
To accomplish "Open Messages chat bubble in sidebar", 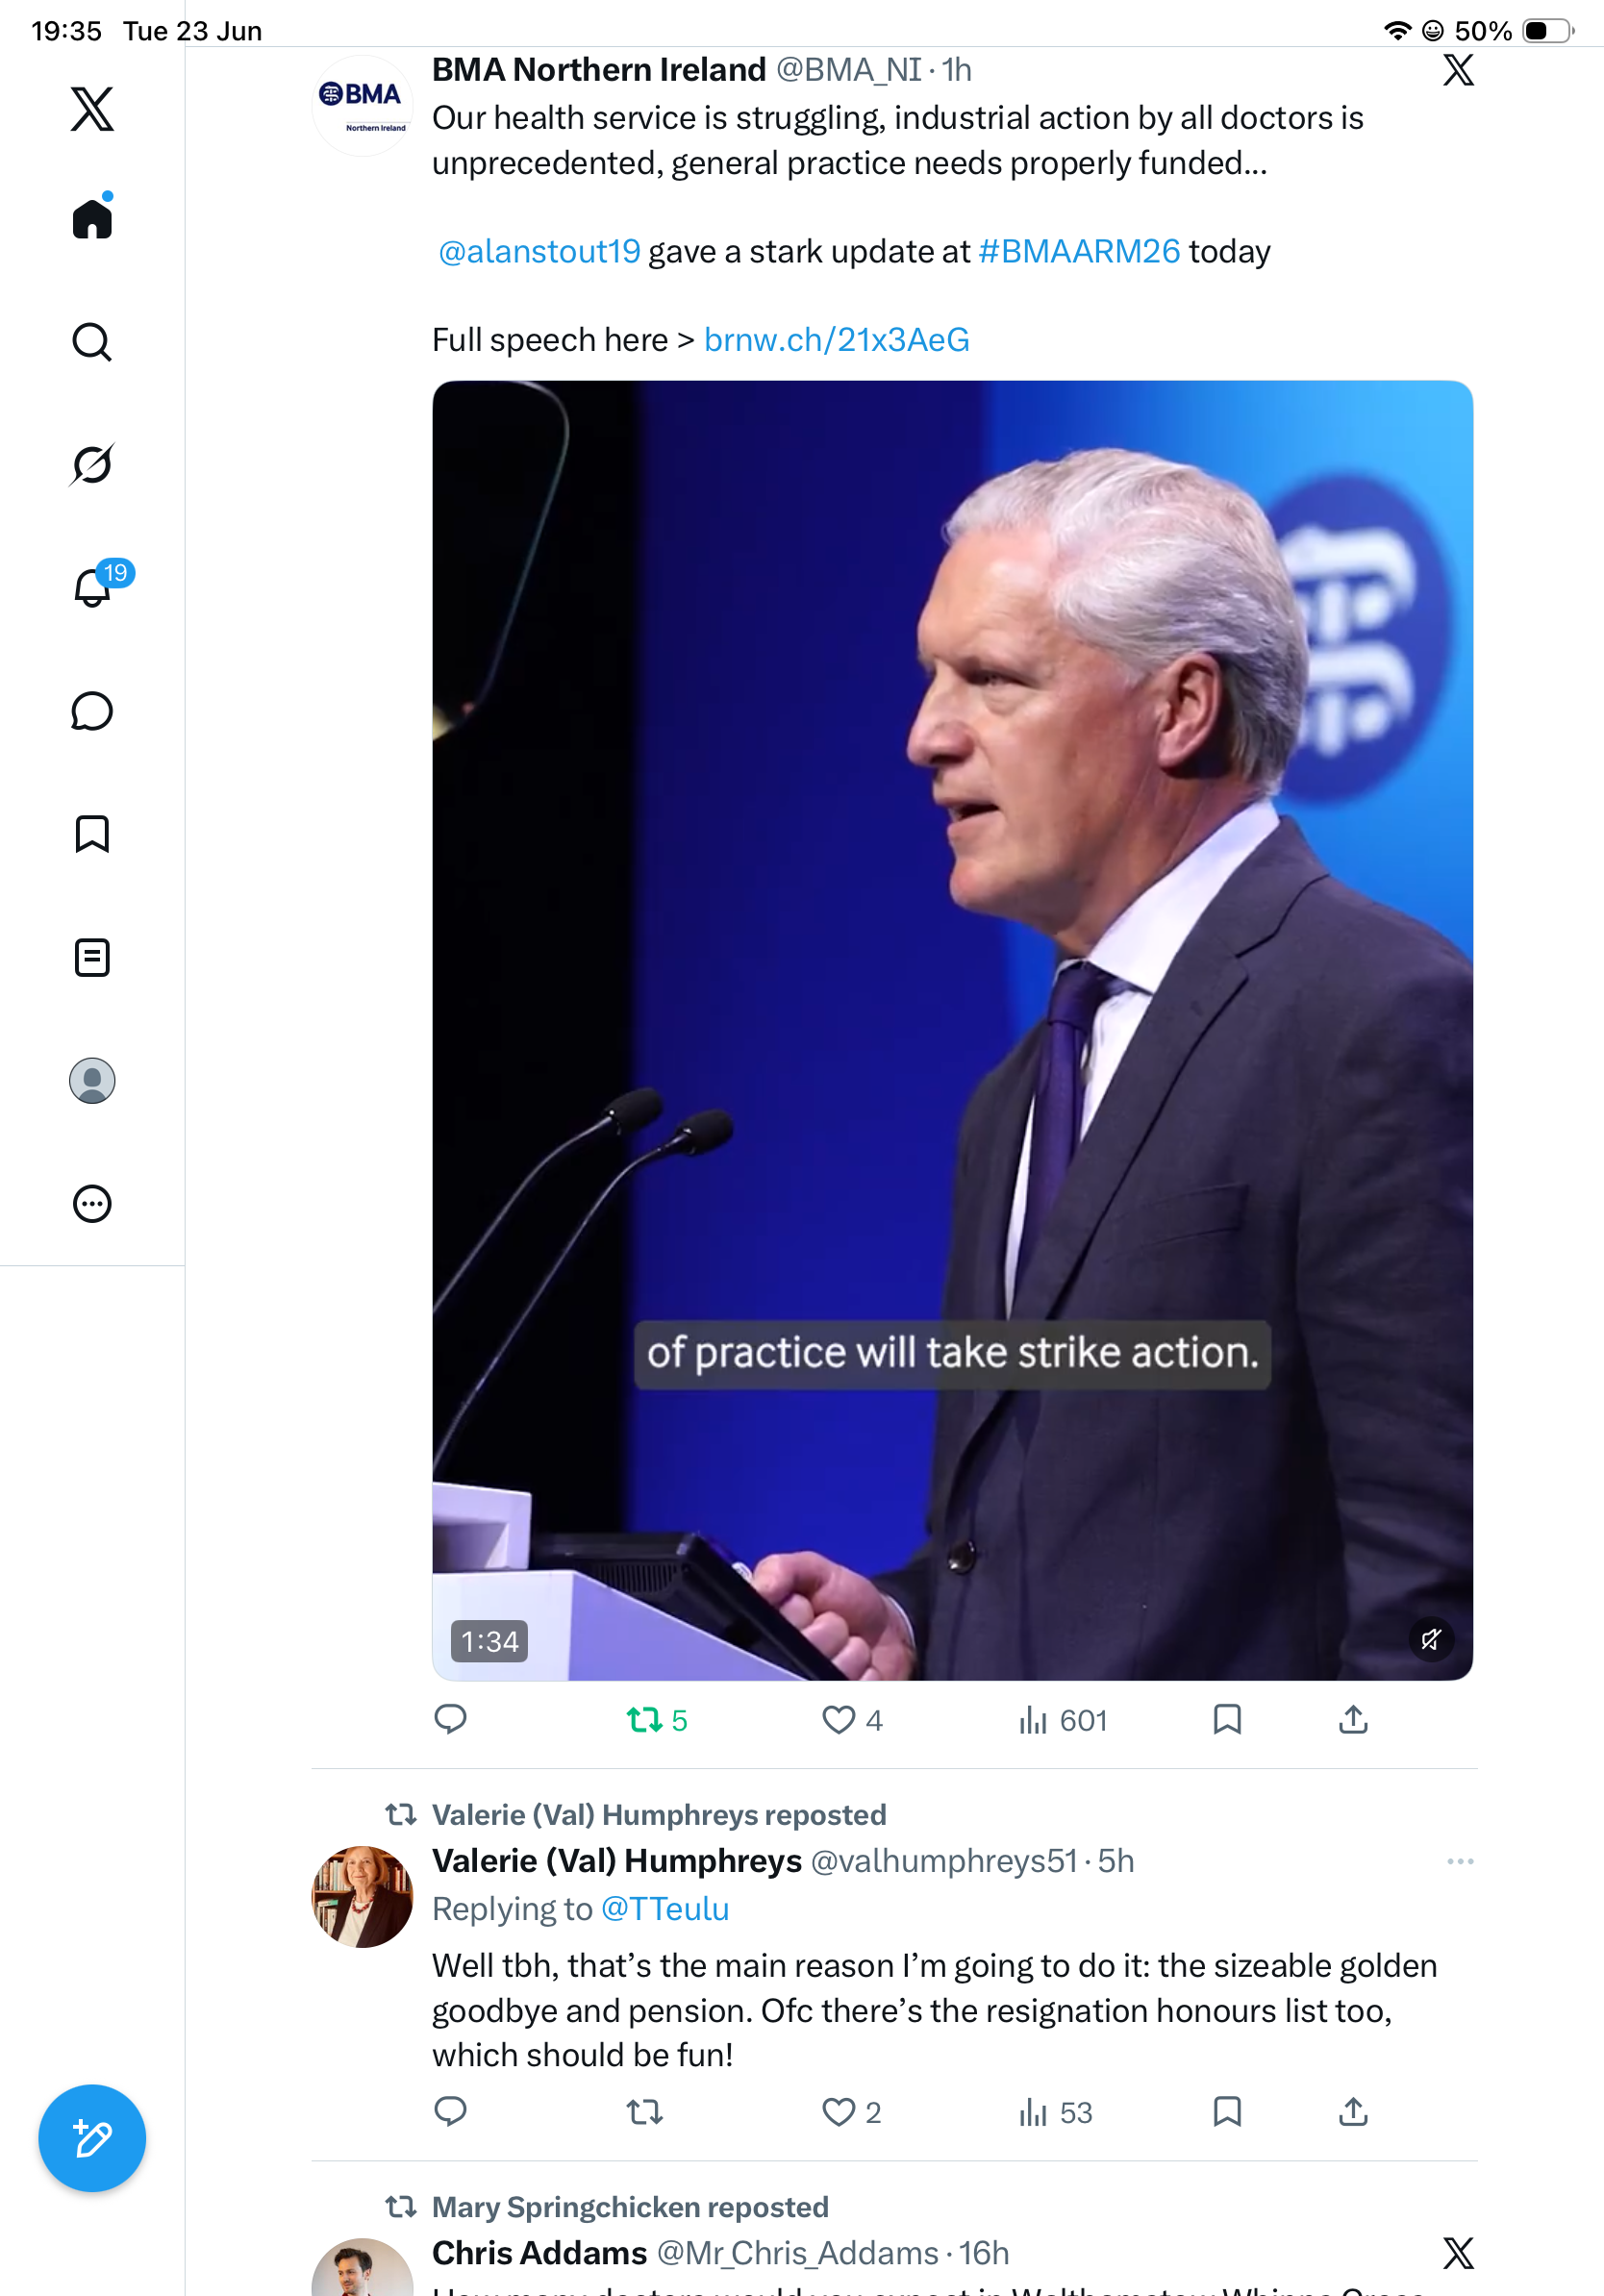I will coord(92,711).
